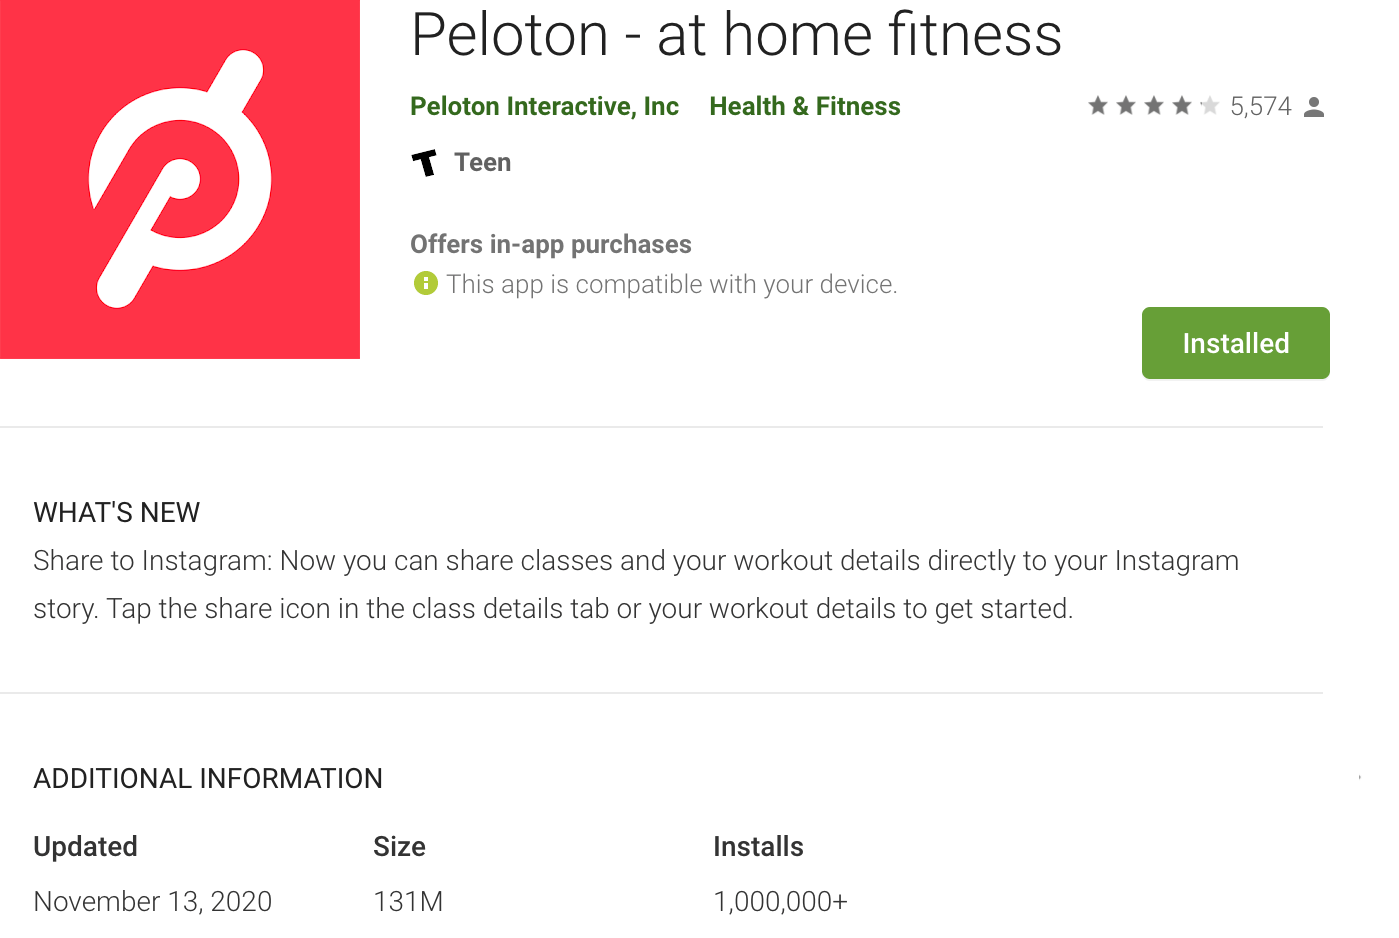Click the 1,000,000+ installs value
The image size is (1399, 938).
tap(780, 901)
